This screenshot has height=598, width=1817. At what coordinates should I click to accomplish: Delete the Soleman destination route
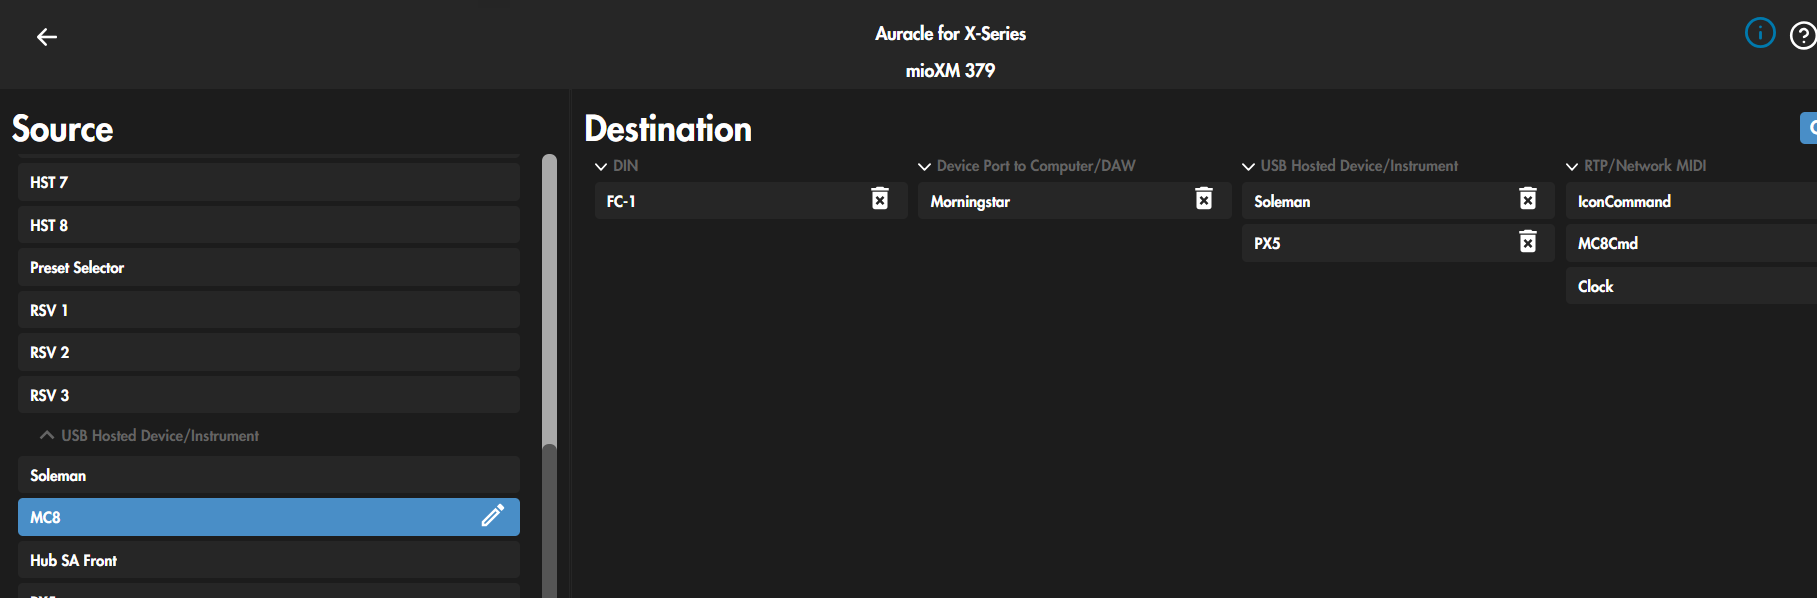coord(1527,200)
